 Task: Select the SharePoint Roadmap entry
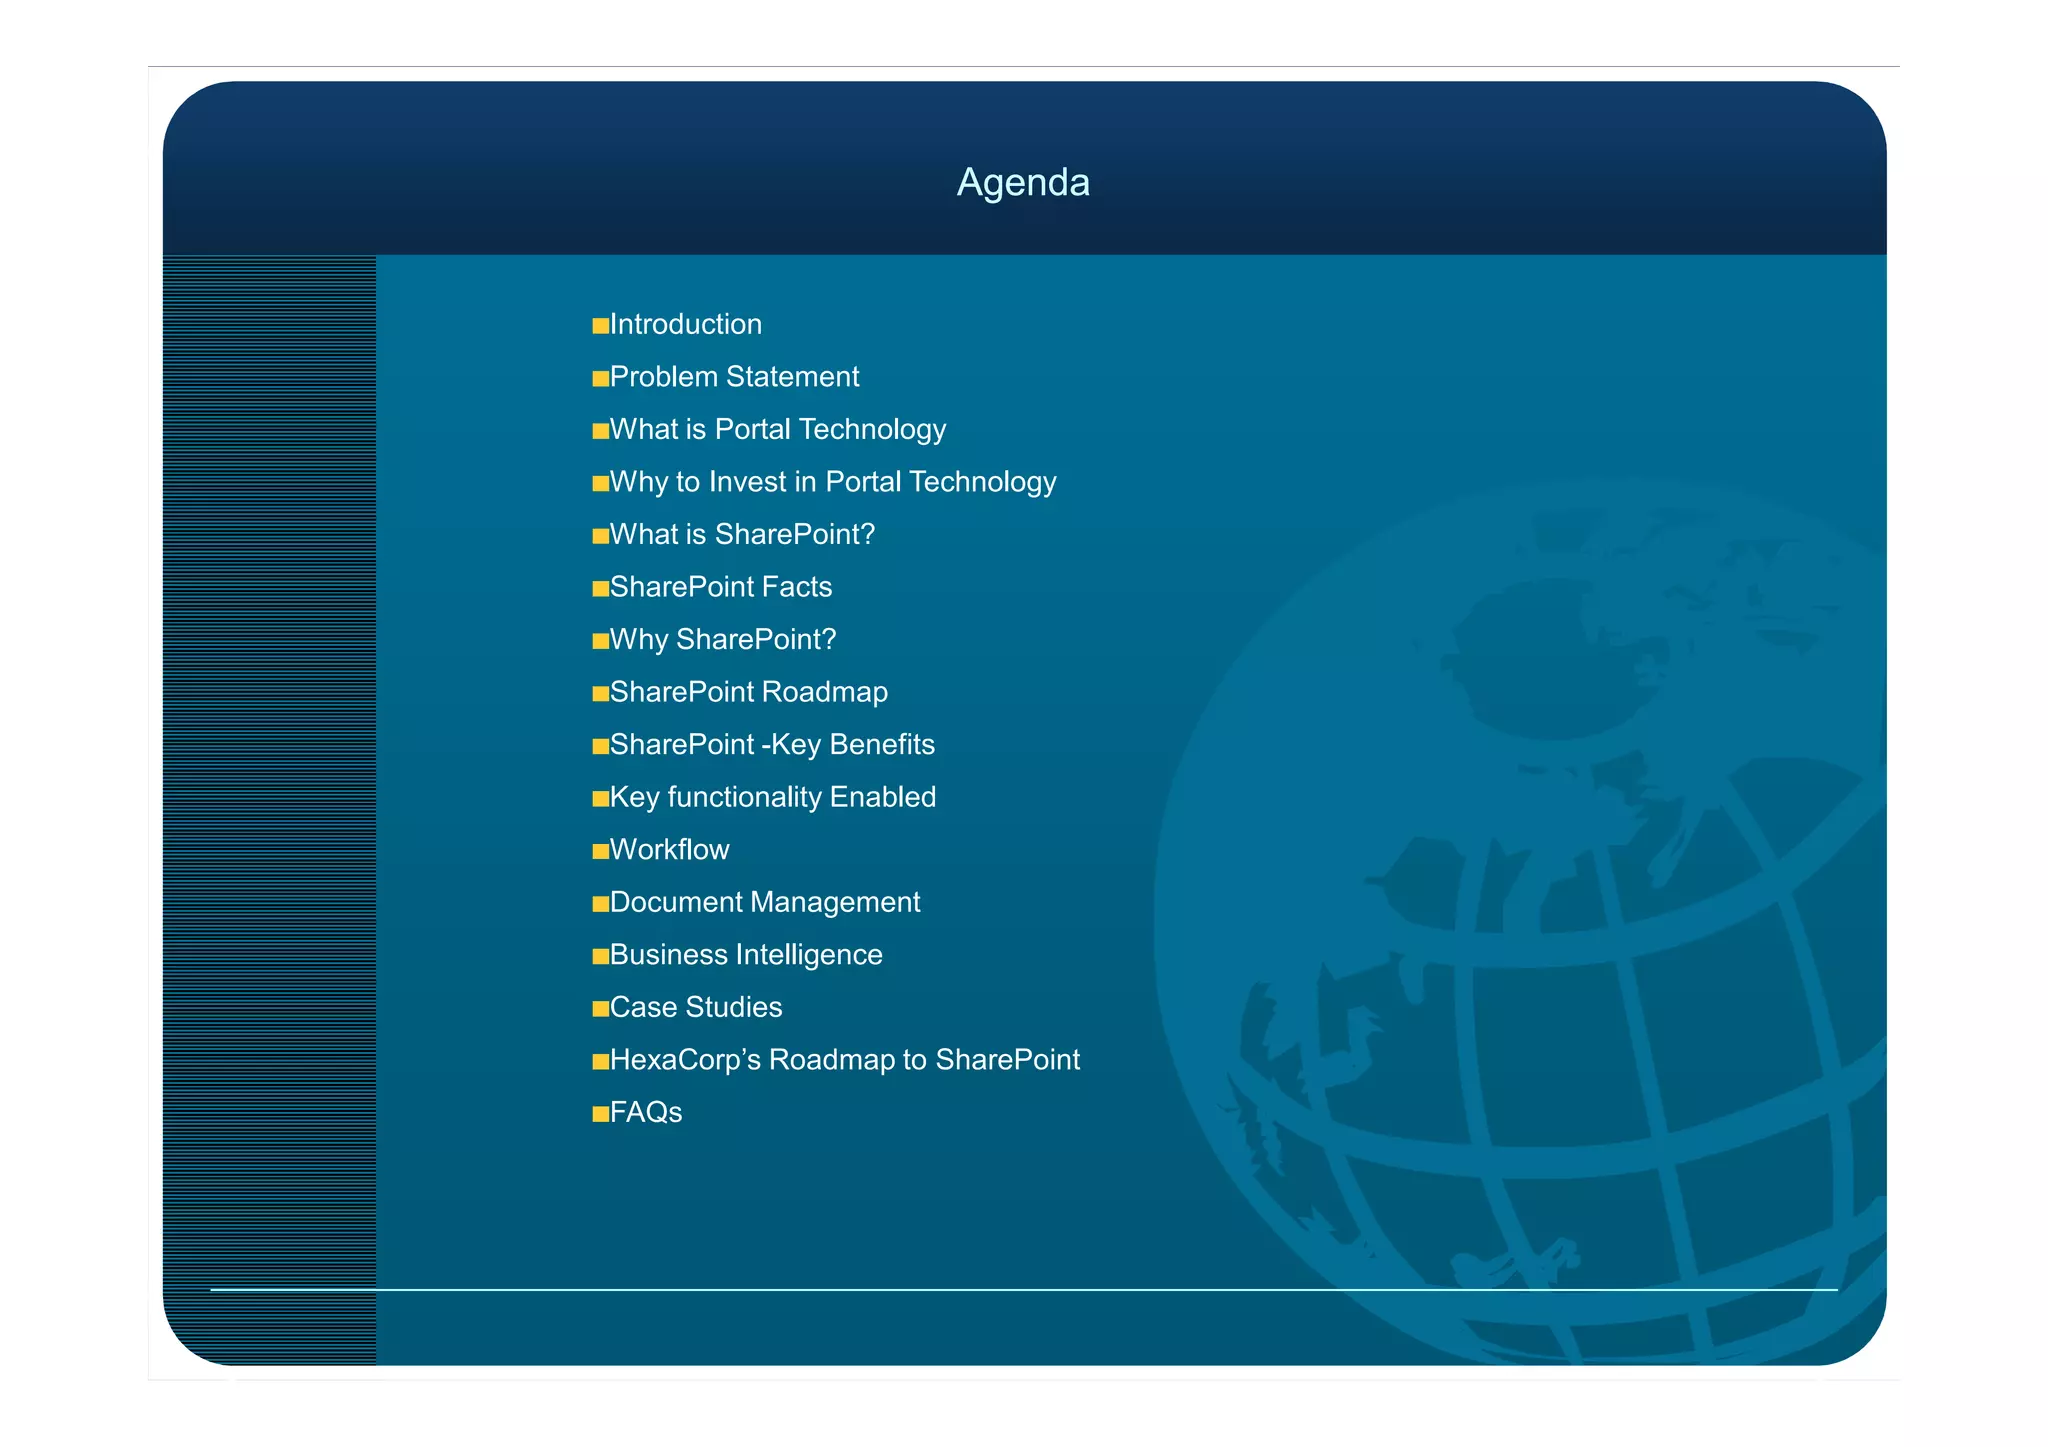tap(748, 692)
